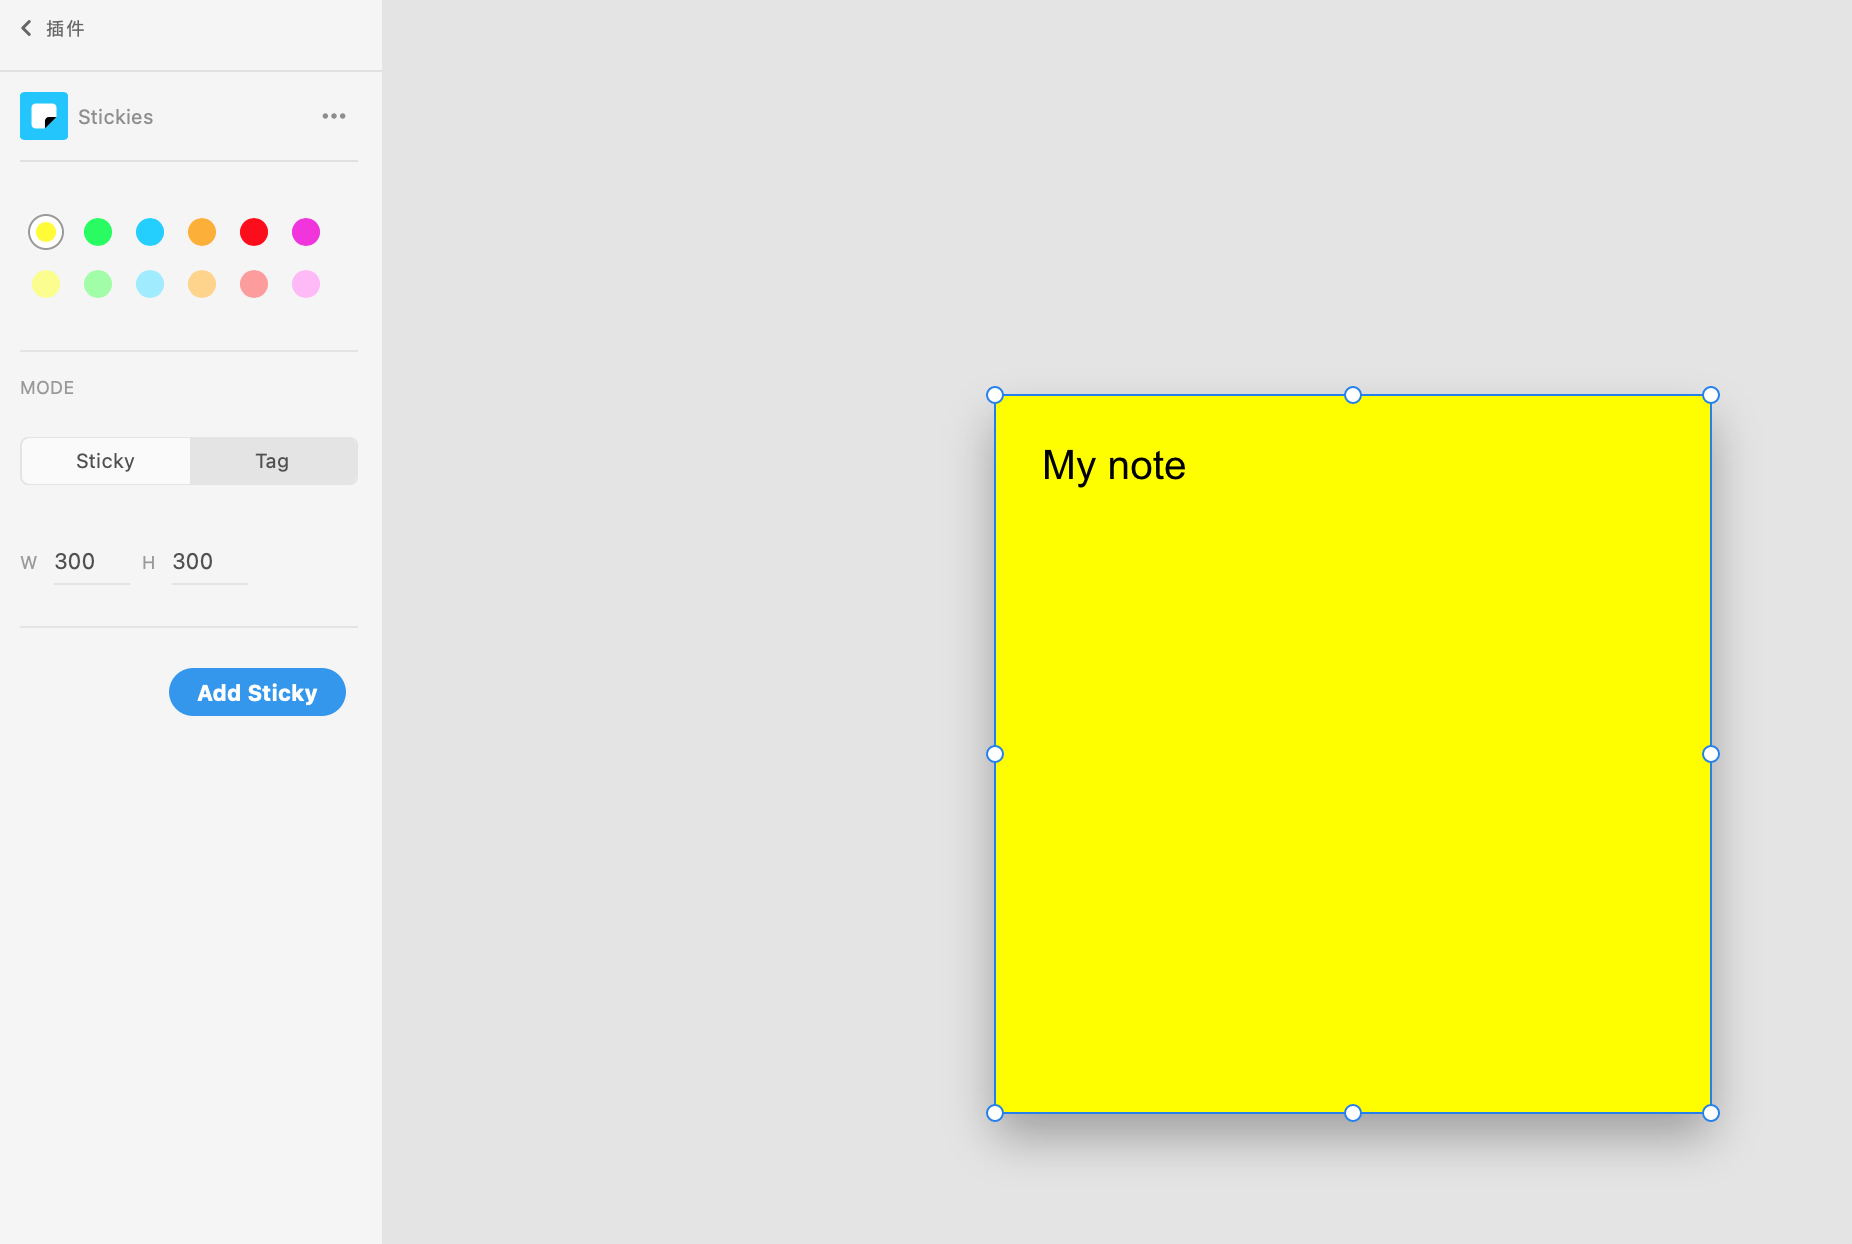Choose the red color swatch

click(254, 232)
